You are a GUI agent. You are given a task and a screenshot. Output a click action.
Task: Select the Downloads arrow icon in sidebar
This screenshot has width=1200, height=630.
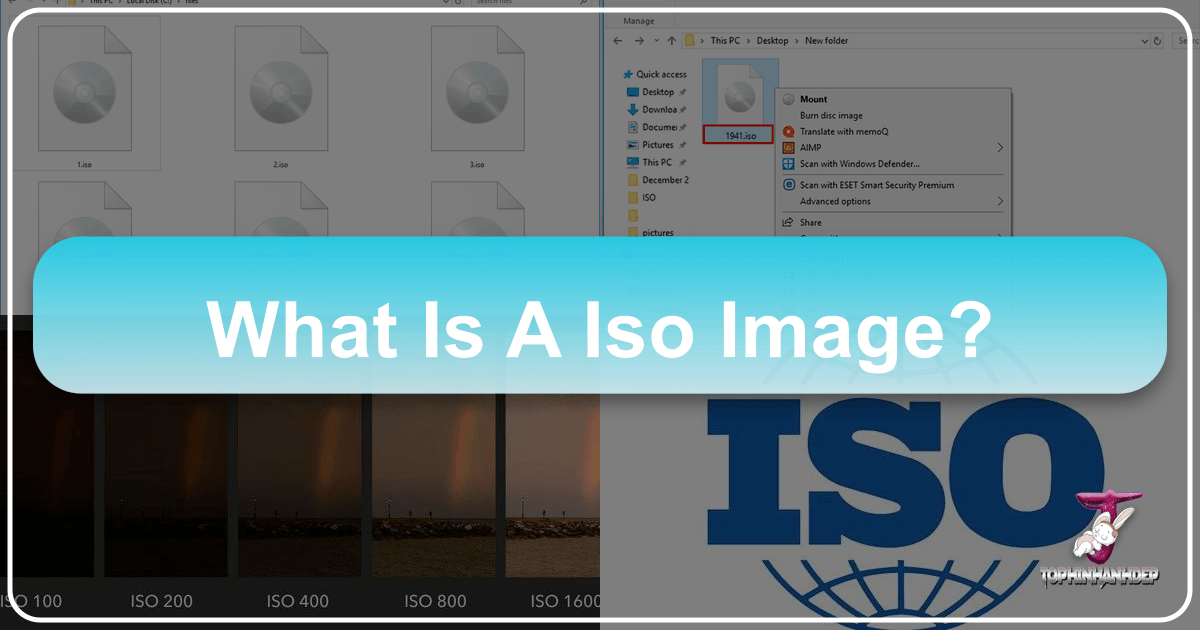[634, 108]
